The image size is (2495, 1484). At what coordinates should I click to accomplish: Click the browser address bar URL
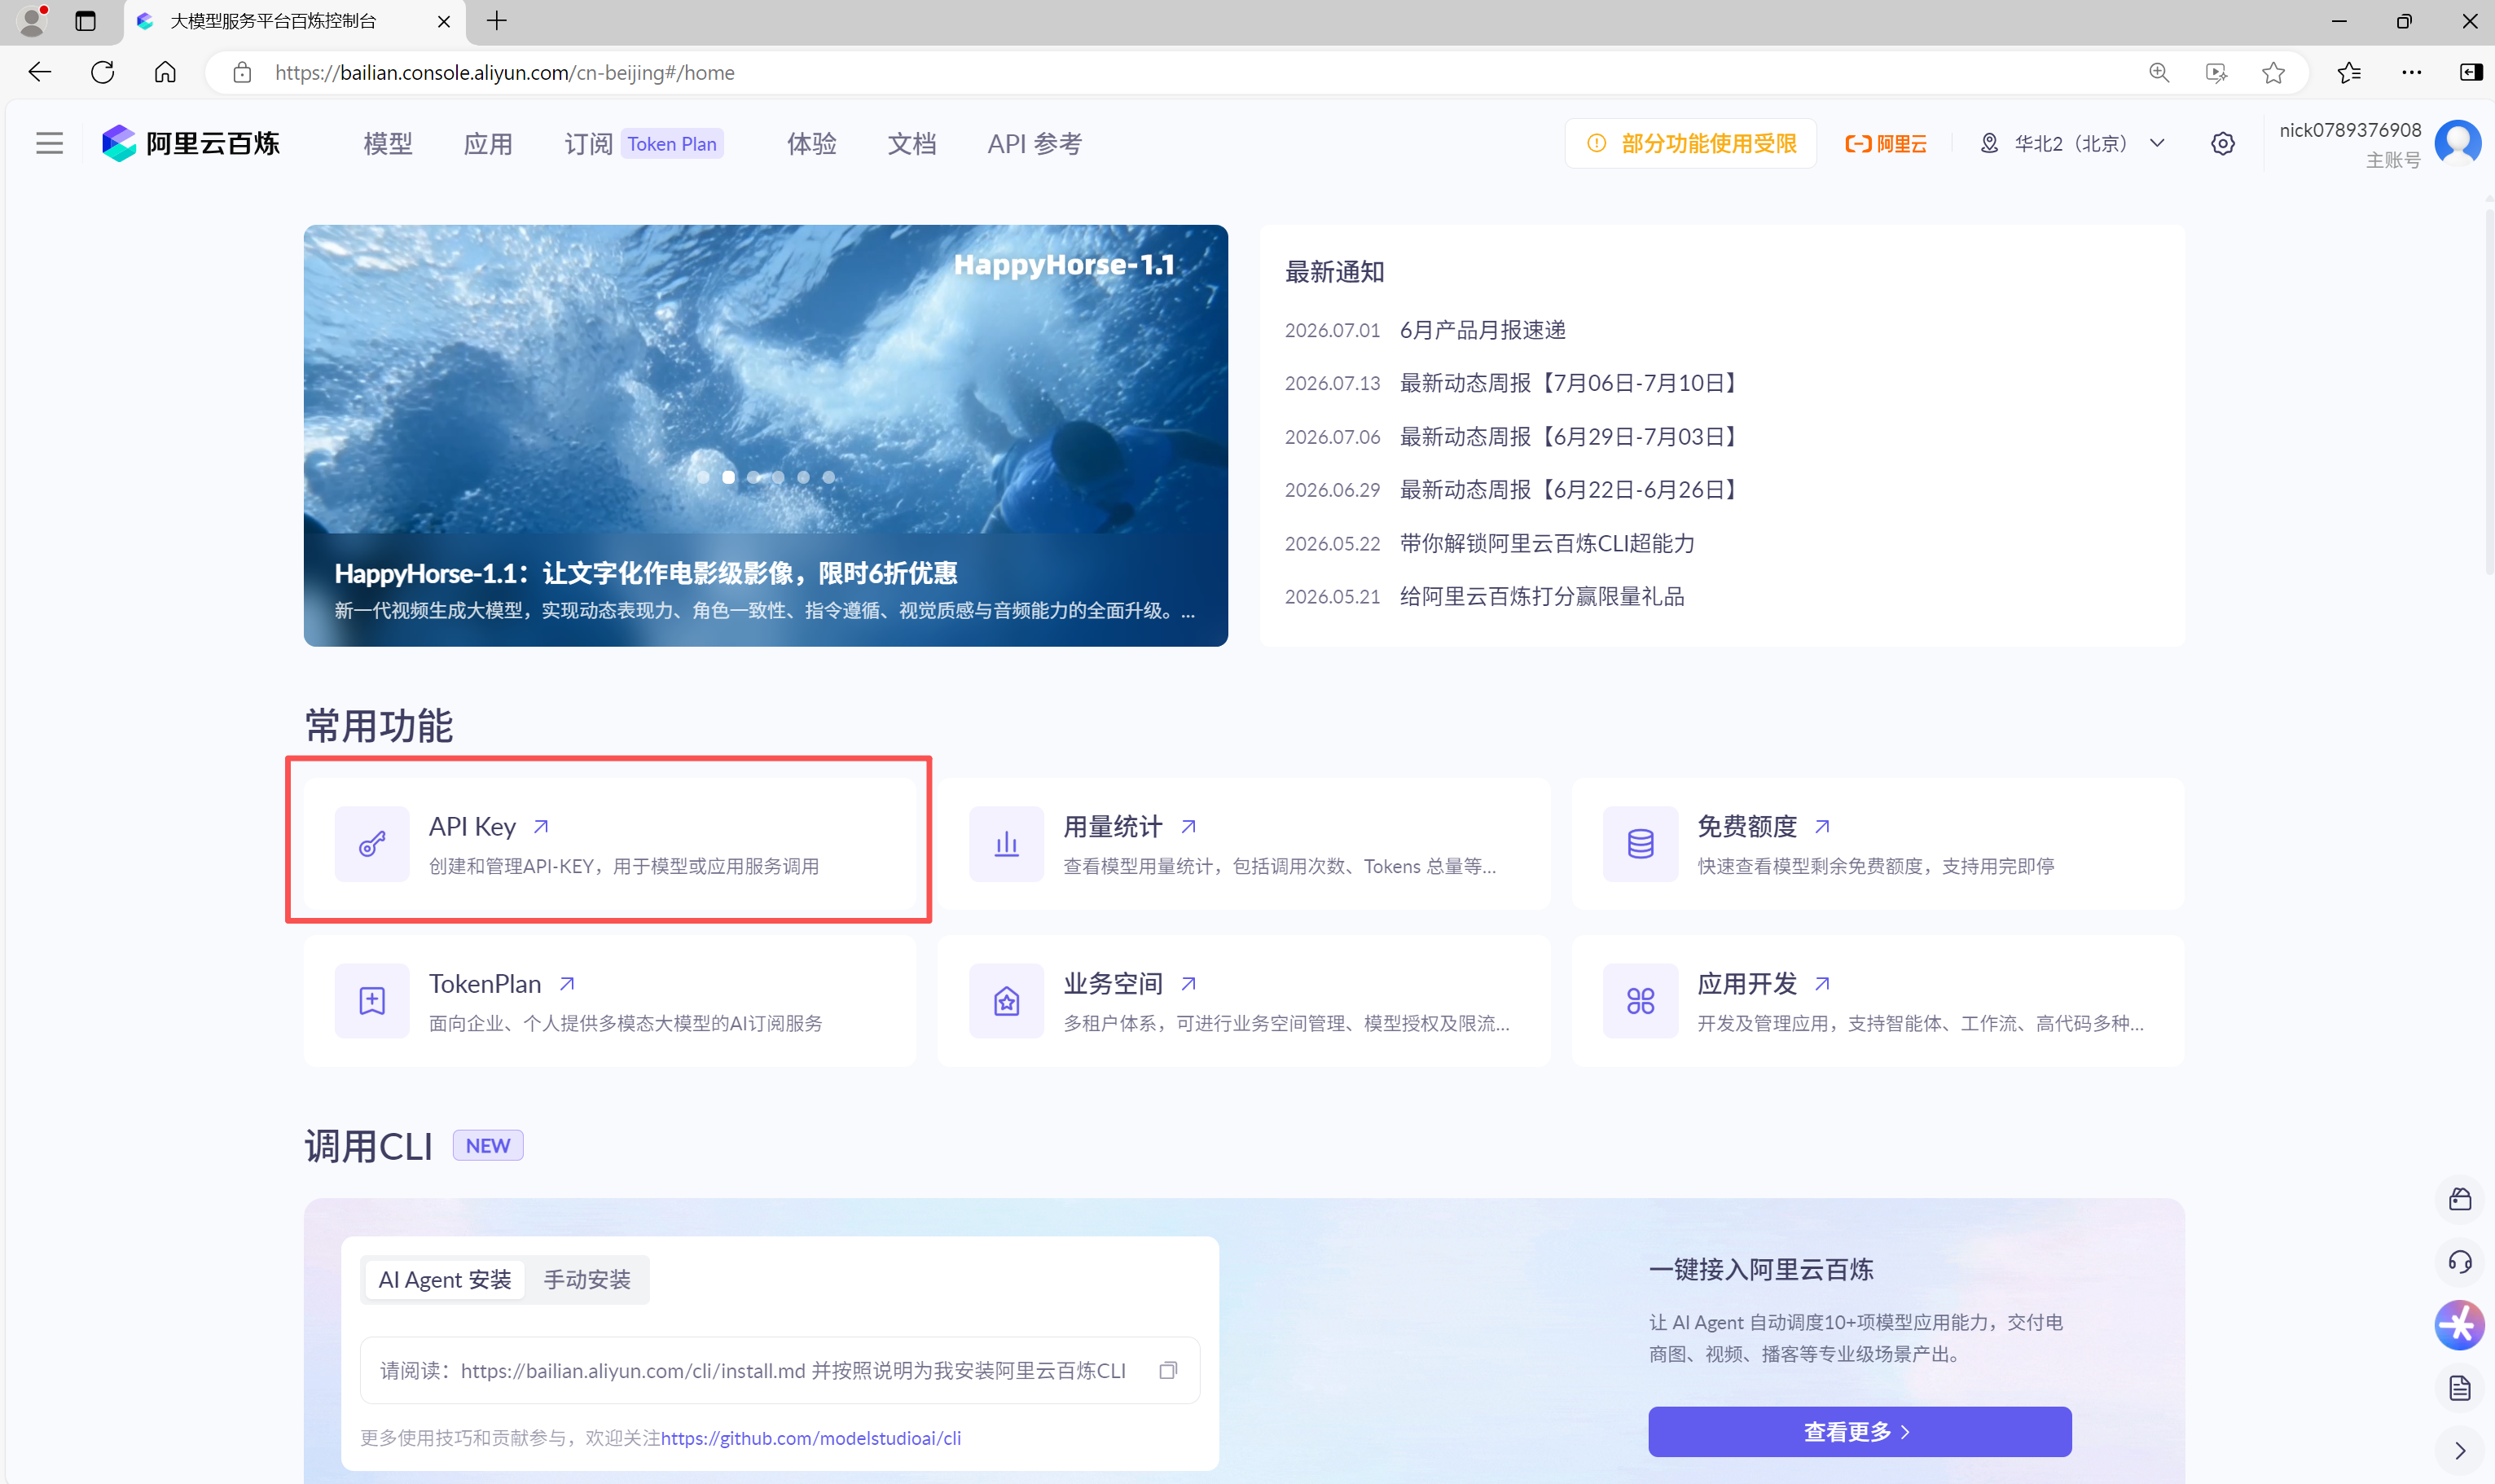(505, 72)
